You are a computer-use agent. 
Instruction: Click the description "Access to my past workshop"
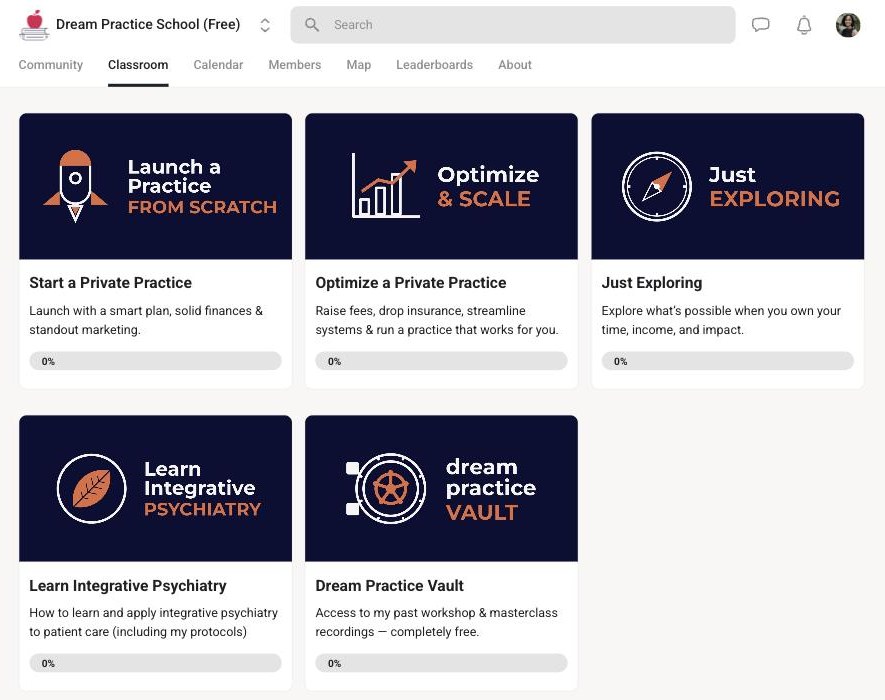pyautogui.click(x=436, y=622)
